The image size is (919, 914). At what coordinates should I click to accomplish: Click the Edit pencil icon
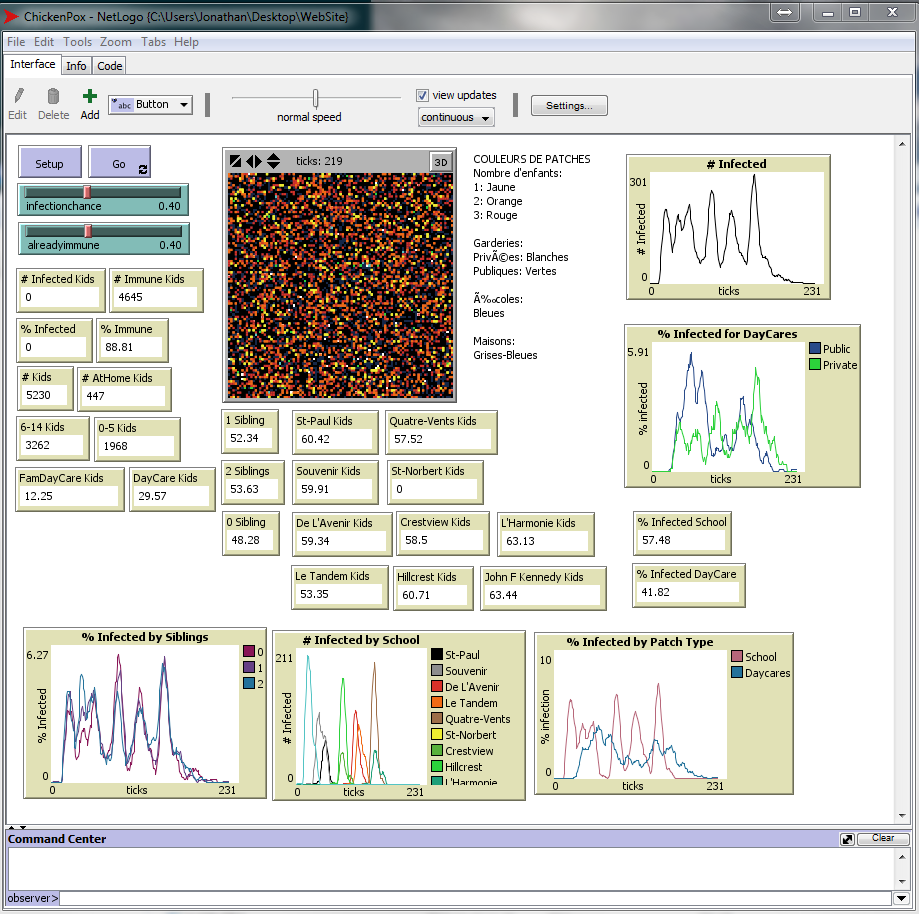(x=19, y=96)
